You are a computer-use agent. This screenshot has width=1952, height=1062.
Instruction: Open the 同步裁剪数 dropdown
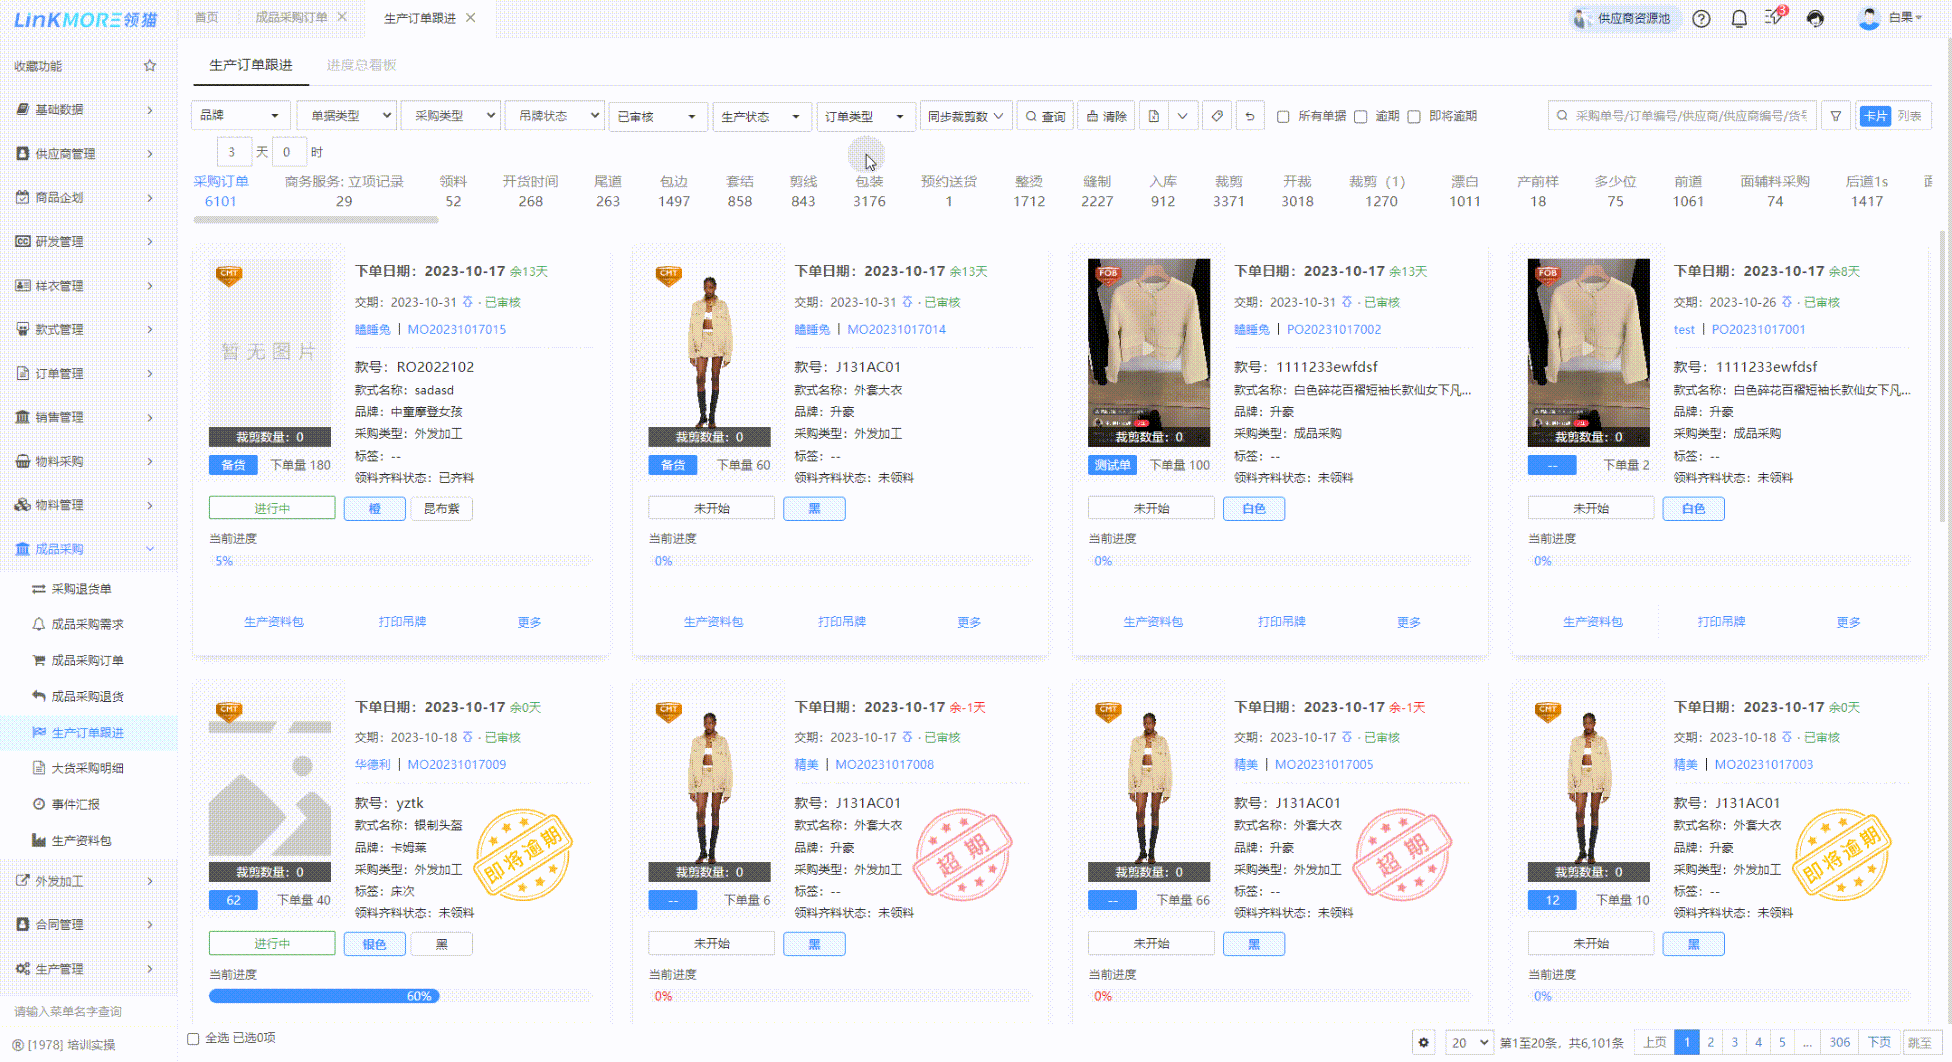pyautogui.click(x=966, y=116)
